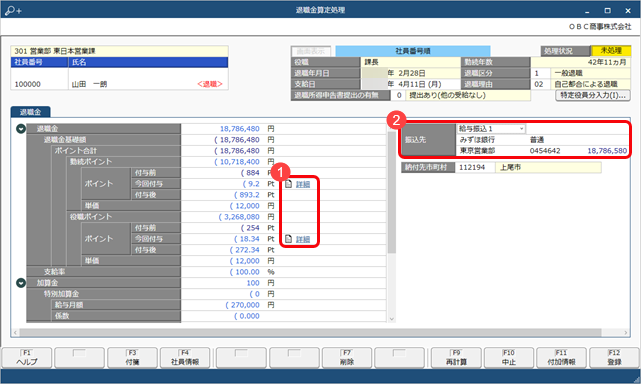
Task: Click the 加算金 amount 100
Action: click(x=253, y=283)
